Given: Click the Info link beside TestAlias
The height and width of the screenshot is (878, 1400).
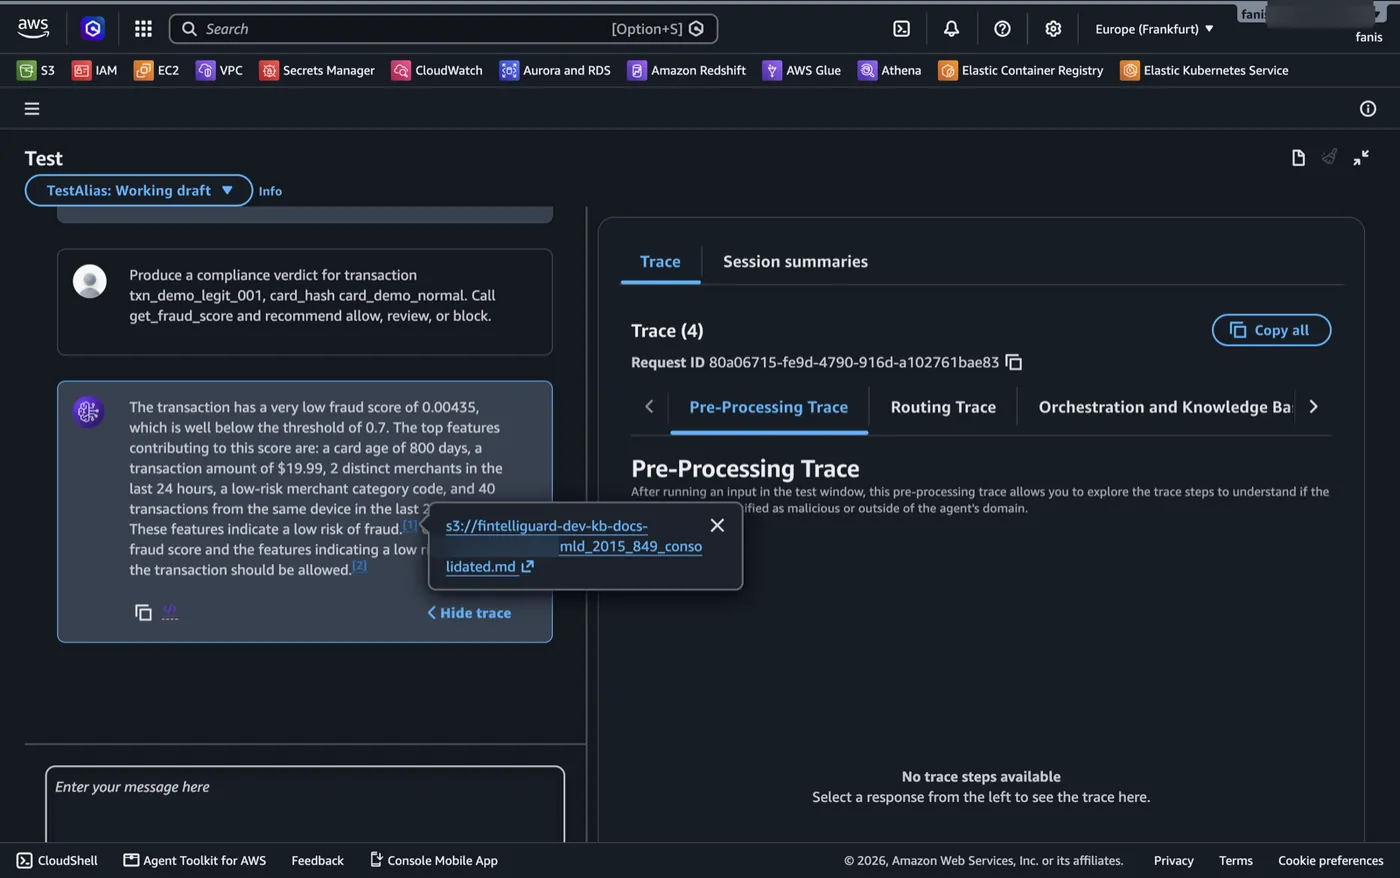Looking at the screenshot, I should click(x=270, y=191).
